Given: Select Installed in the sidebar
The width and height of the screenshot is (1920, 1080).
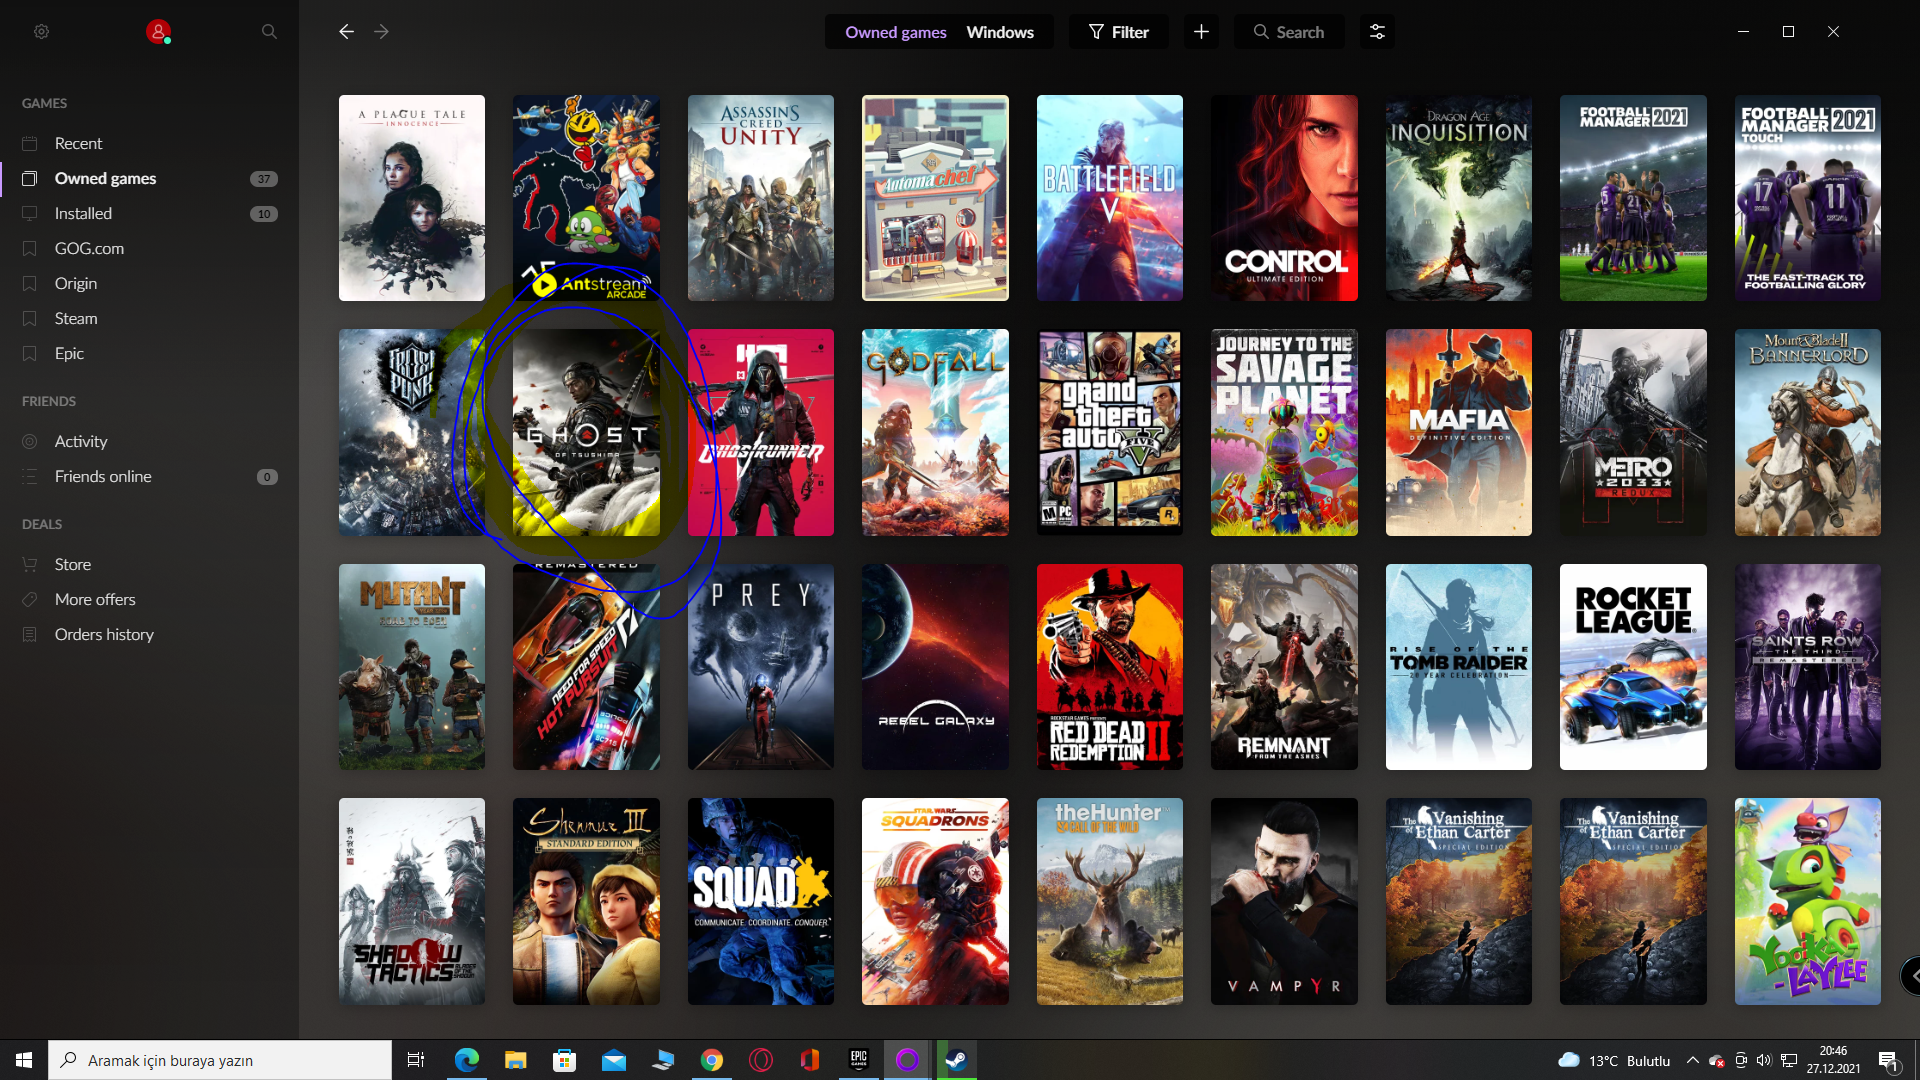Looking at the screenshot, I should point(83,213).
